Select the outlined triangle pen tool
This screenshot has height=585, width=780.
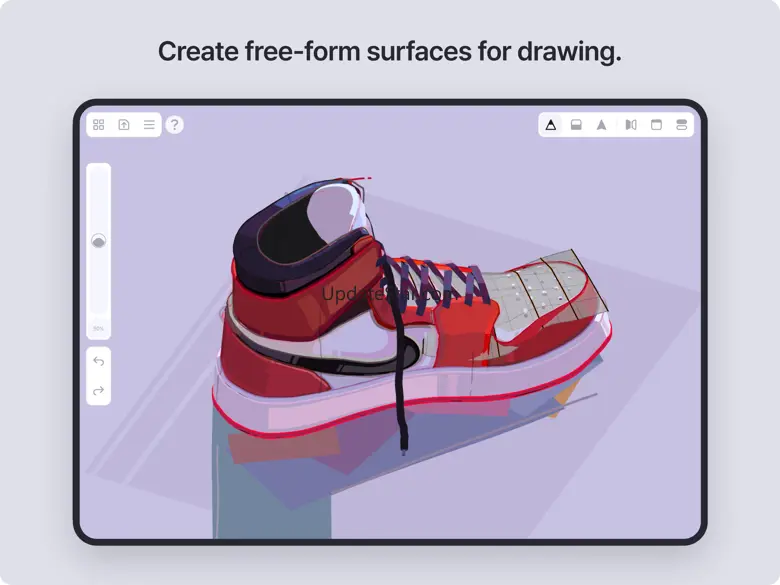point(551,125)
